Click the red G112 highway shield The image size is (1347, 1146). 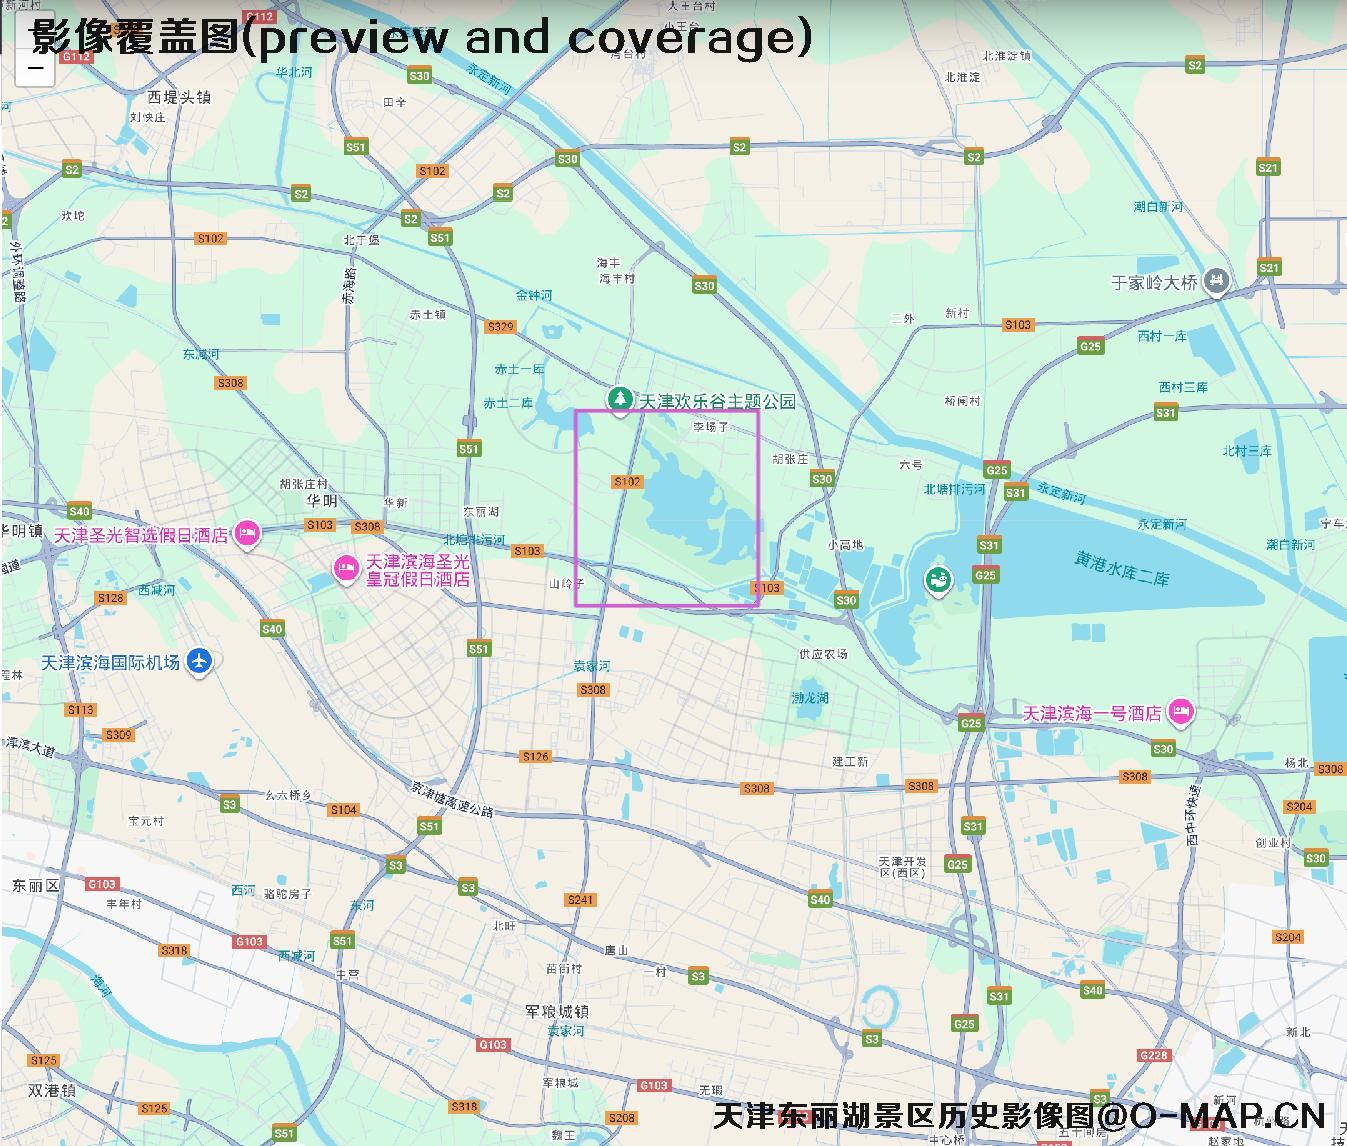click(x=77, y=57)
